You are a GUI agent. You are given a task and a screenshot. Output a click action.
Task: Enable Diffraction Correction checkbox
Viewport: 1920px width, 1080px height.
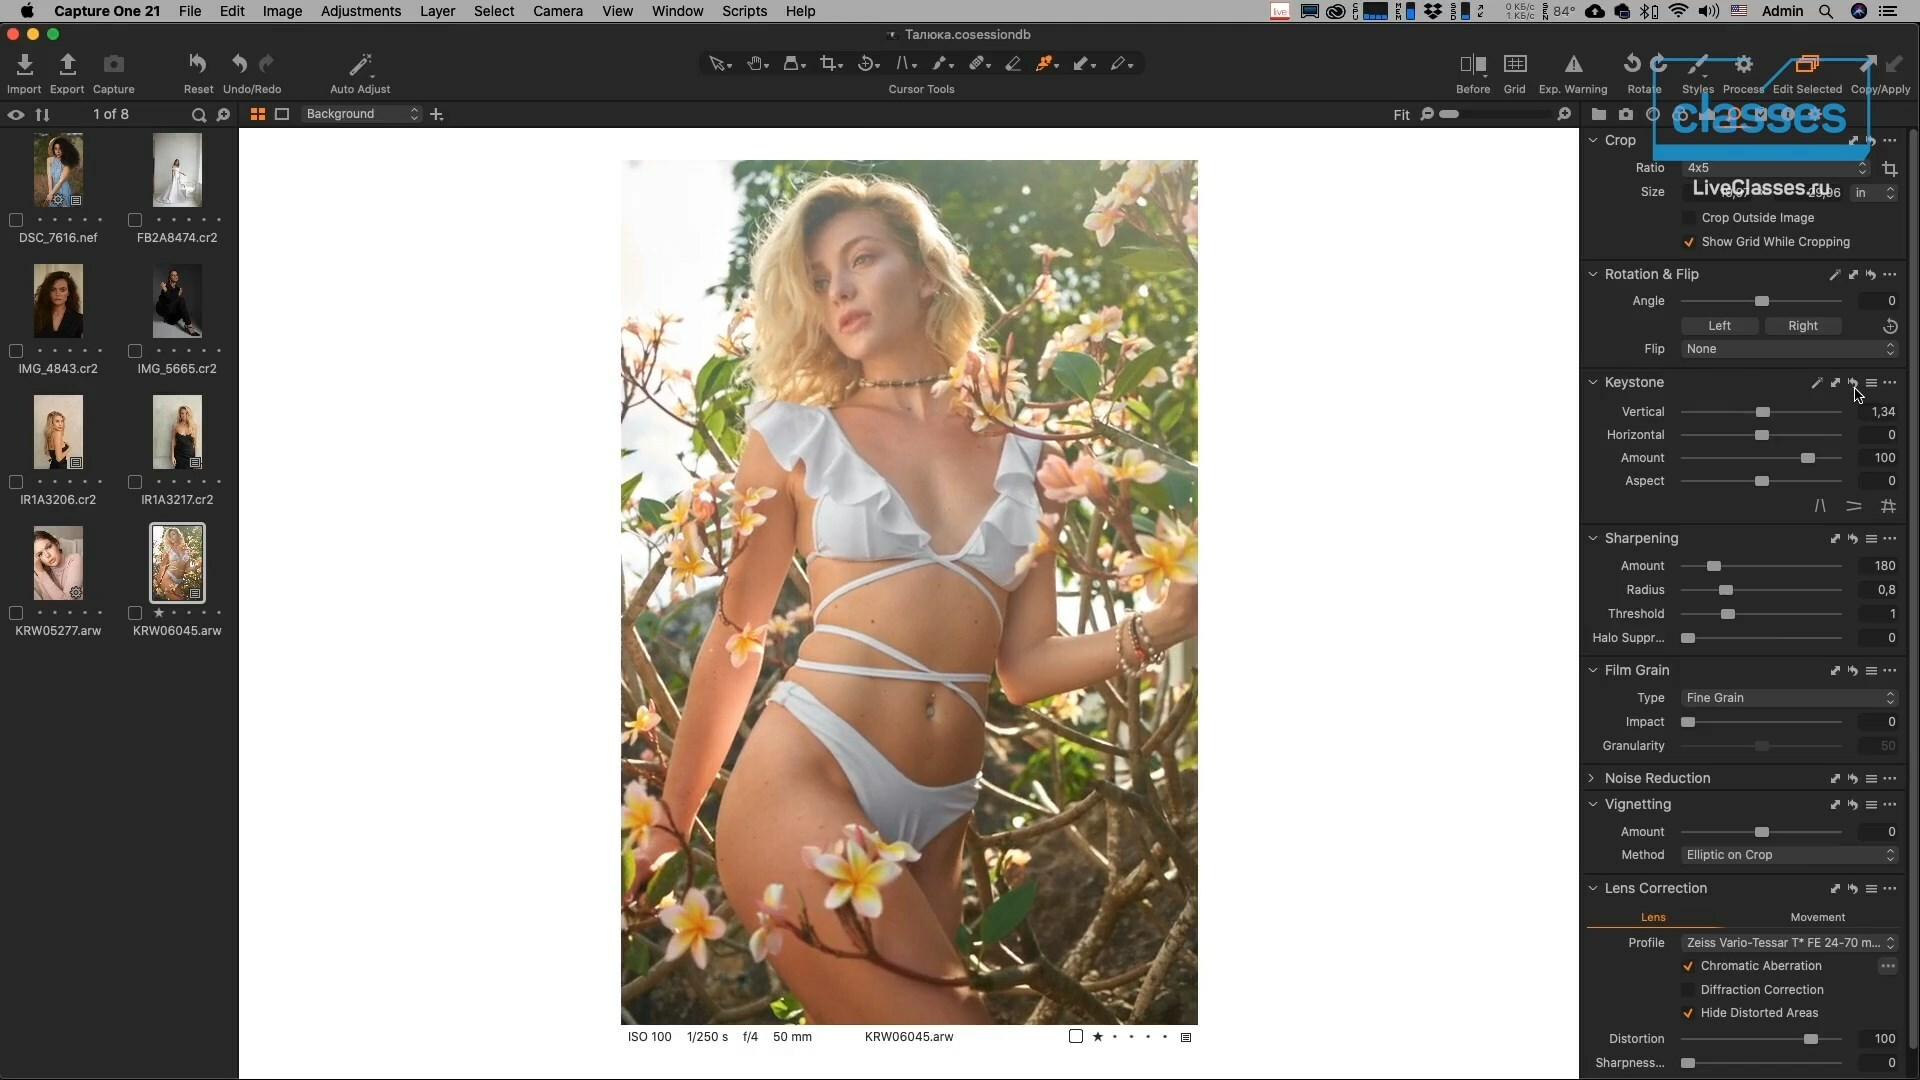pos(1688,990)
